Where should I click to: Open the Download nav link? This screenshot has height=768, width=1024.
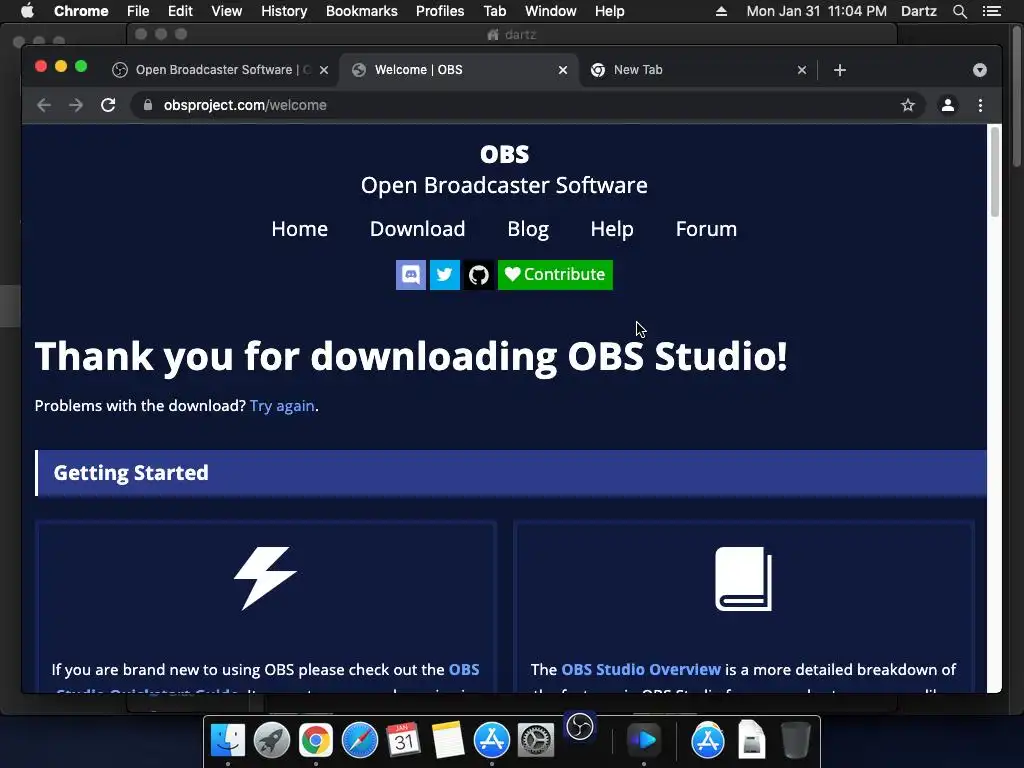[x=417, y=229]
